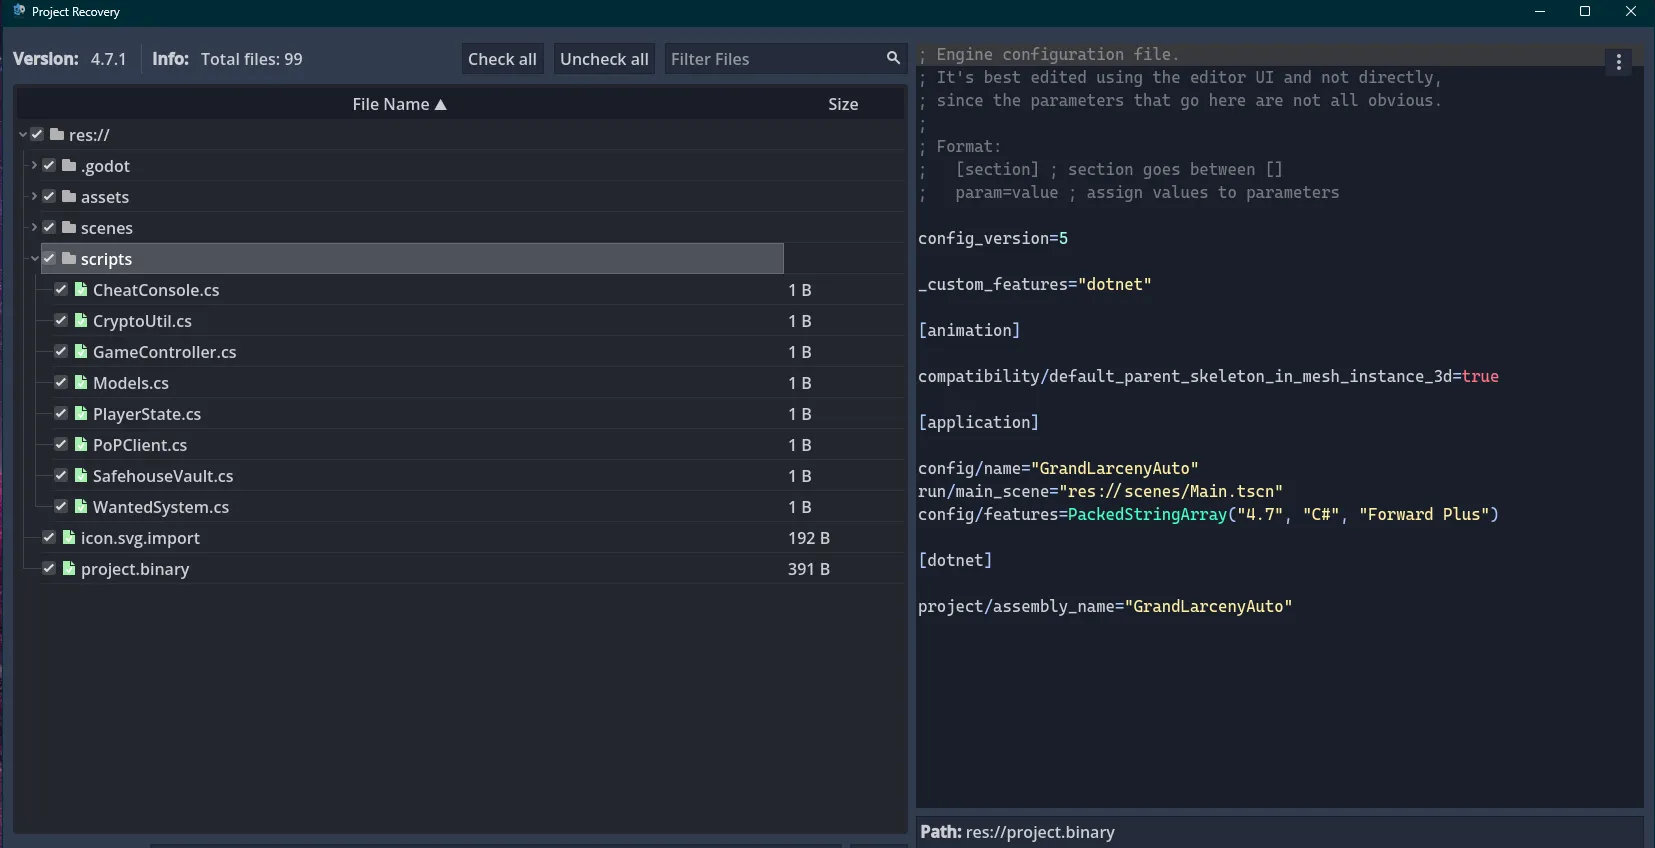Image resolution: width=1655 pixels, height=848 pixels.
Task: Click the run/main_scene line in preview
Action: pyautogui.click(x=1100, y=491)
